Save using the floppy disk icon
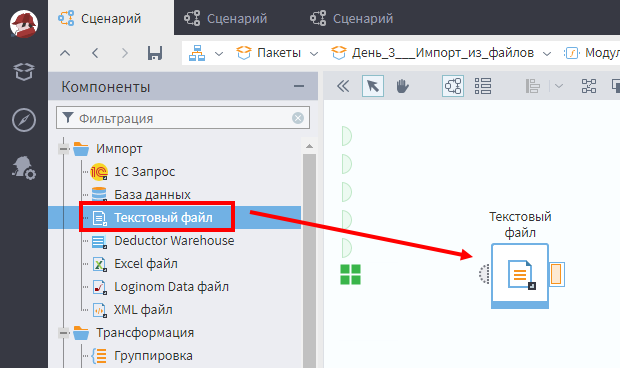The image size is (620, 368). [155, 53]
